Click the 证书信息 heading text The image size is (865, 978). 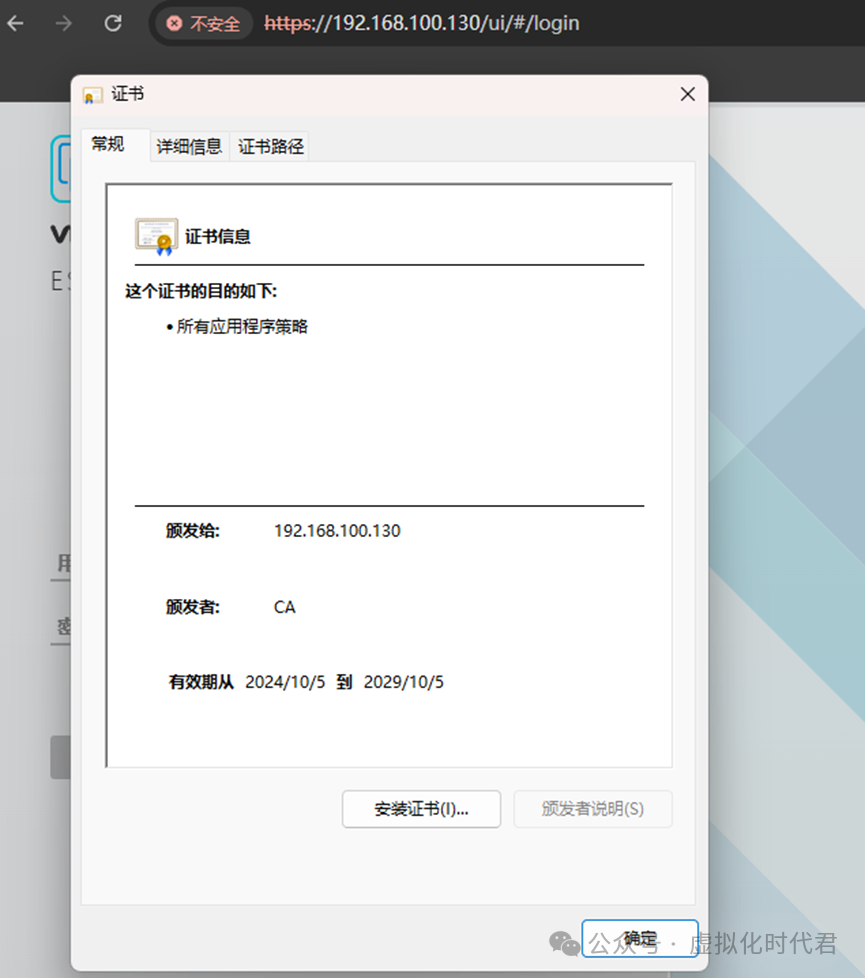[x=218, y=236]
